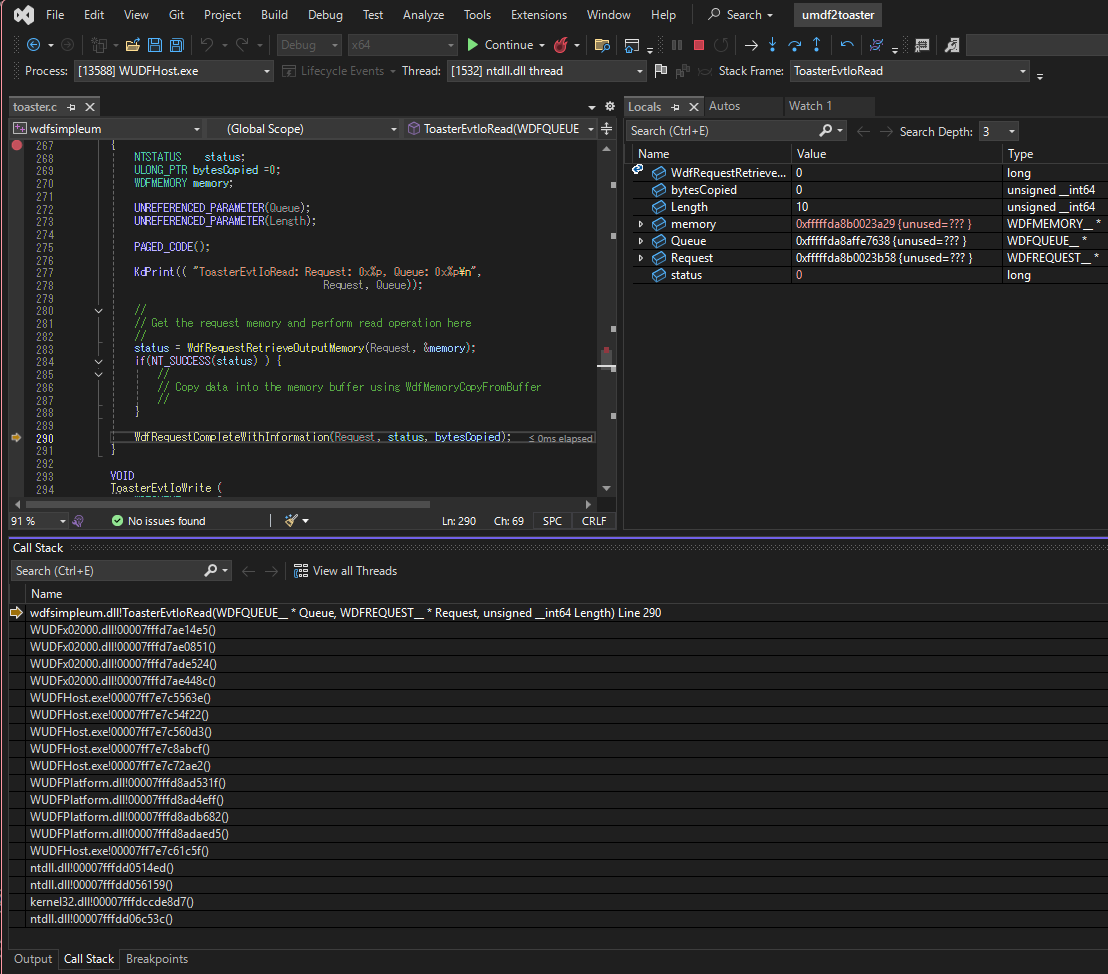The image size is (1108, 974).
Task: Toggle pin on the toaster.c tab
Action: coord(72,107)
